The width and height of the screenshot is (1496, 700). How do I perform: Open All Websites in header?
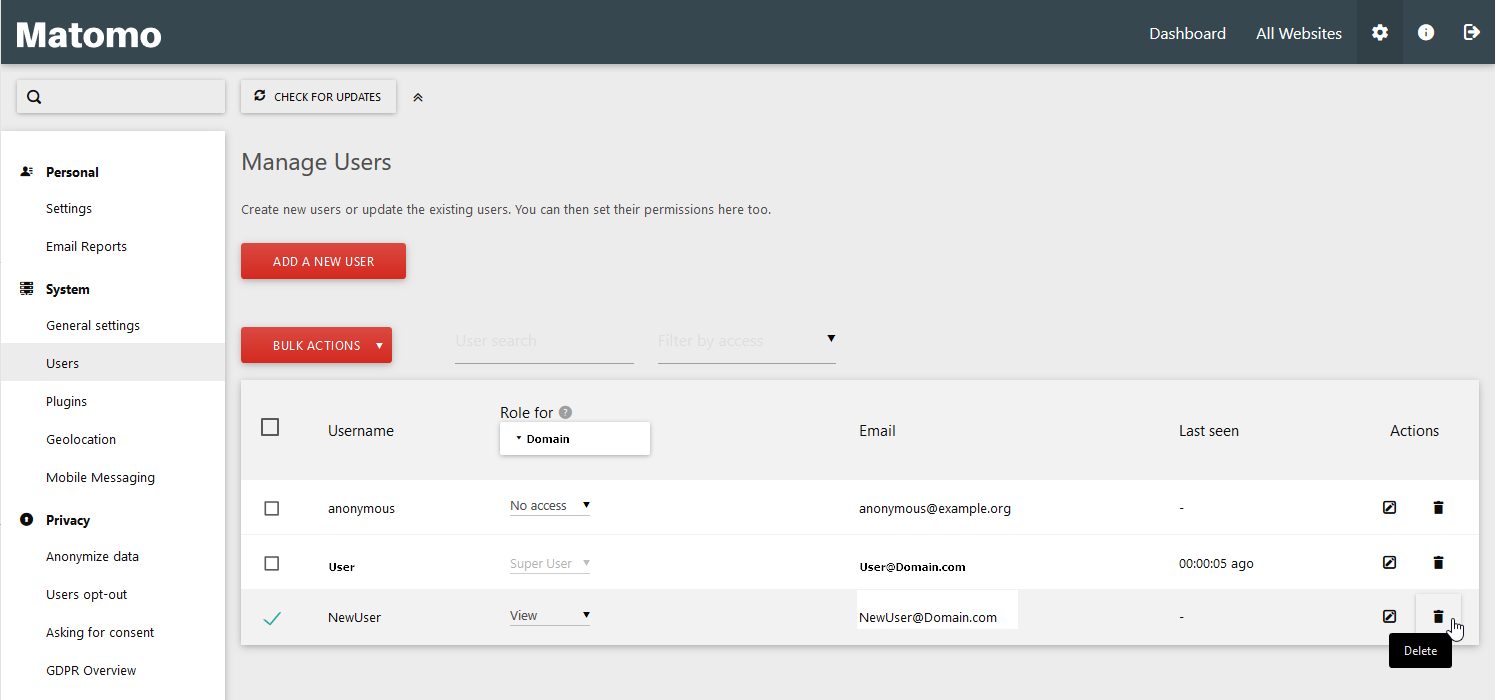pos(1299,33)
